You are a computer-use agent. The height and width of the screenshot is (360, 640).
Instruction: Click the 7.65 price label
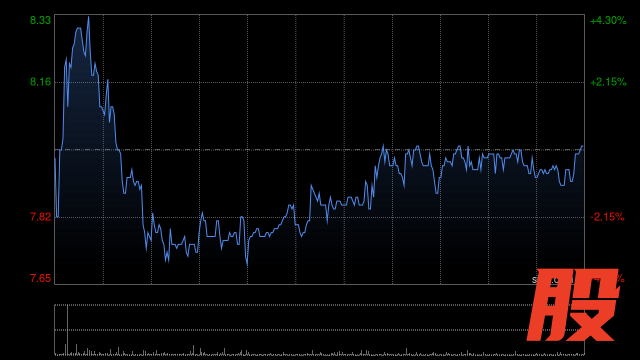click(40, 278)
